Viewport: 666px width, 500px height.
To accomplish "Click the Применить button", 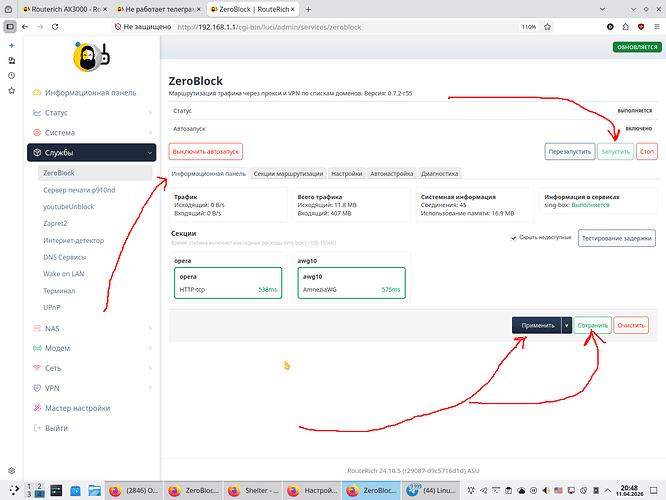I will [x=537, y=325].
